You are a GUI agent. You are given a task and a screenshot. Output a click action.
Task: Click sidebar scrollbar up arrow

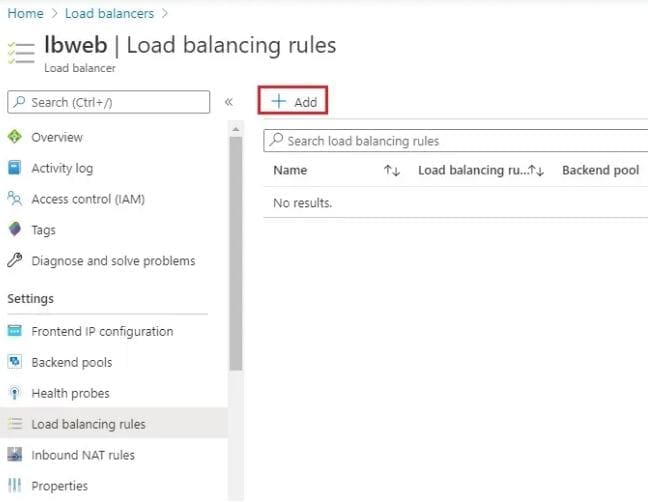point(236,129)
